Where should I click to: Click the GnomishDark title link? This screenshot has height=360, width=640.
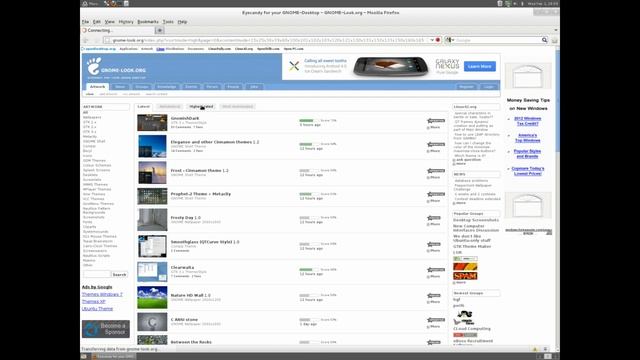(x=185, y=118)
